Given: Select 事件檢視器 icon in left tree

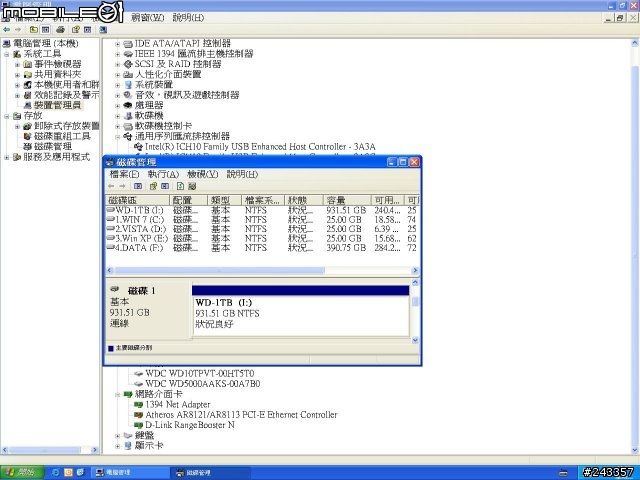Looking at the screenshot, I should pyautogui.click(x=27, y=64).
